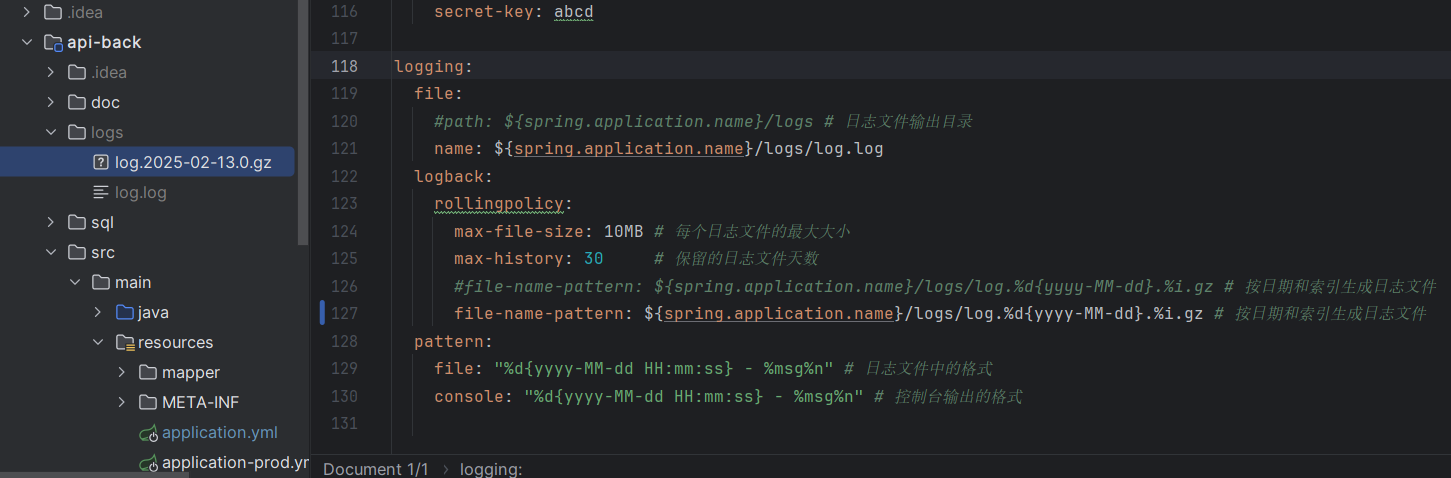1451x478 pixels.
Task: Click the resources folder icon
Action: point(125,342)
